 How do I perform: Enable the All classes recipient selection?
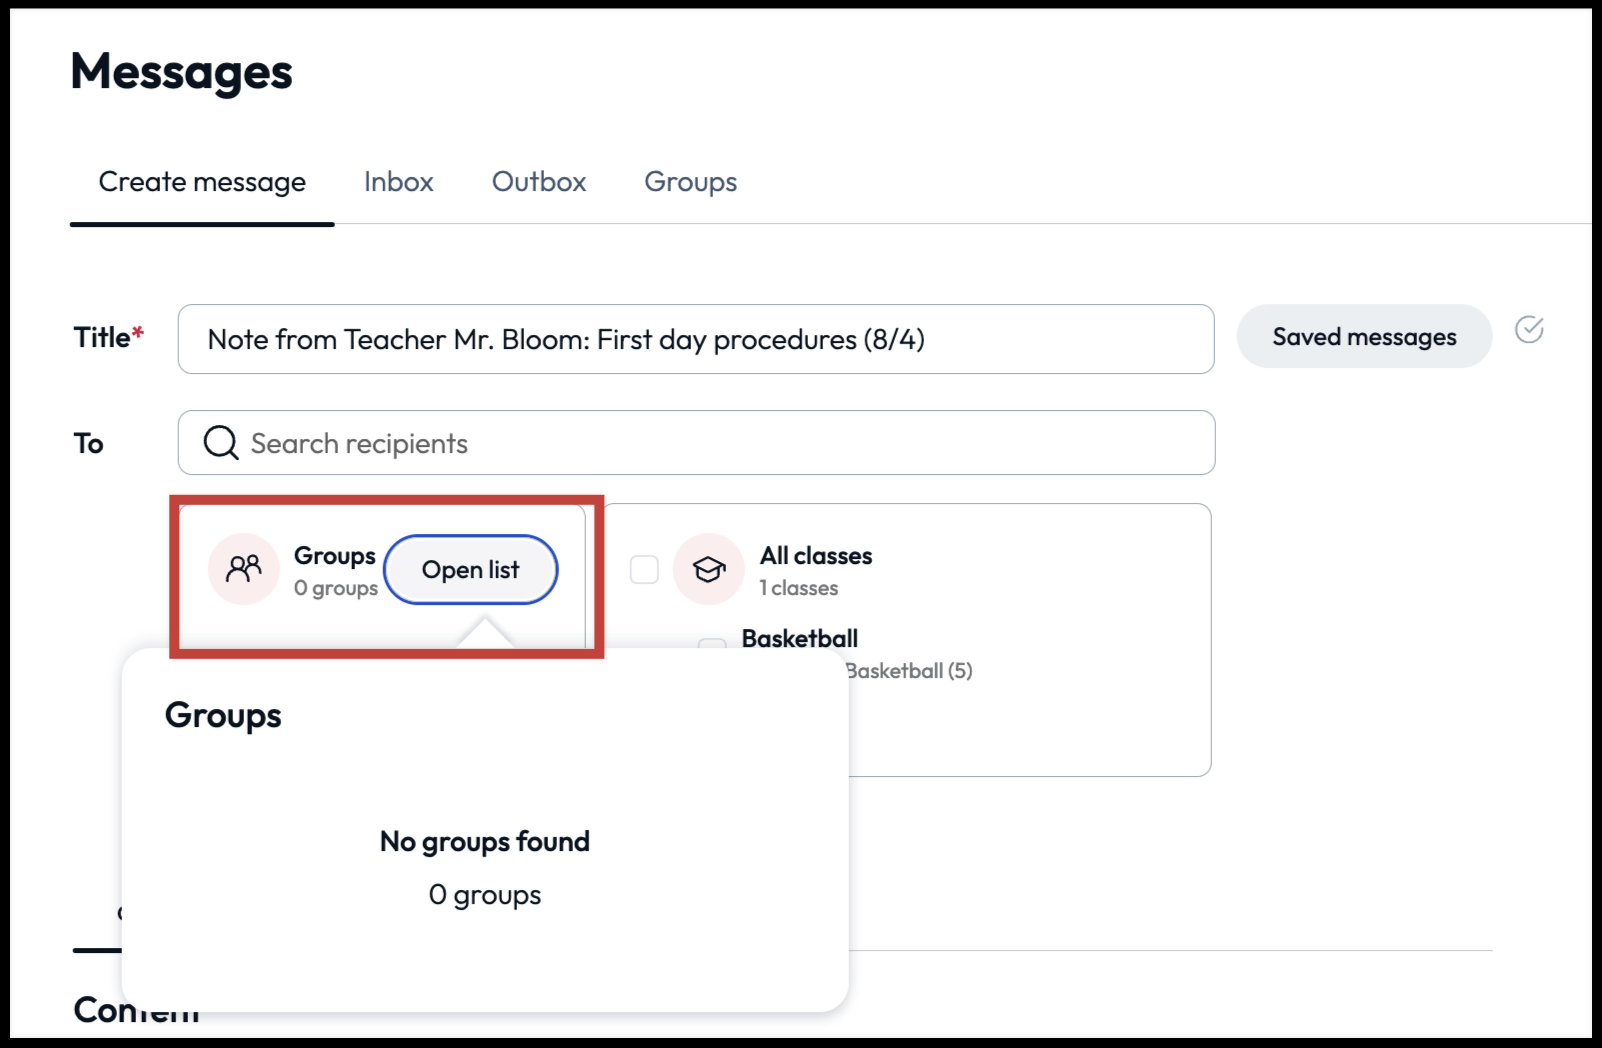click(x=644, y=568)
